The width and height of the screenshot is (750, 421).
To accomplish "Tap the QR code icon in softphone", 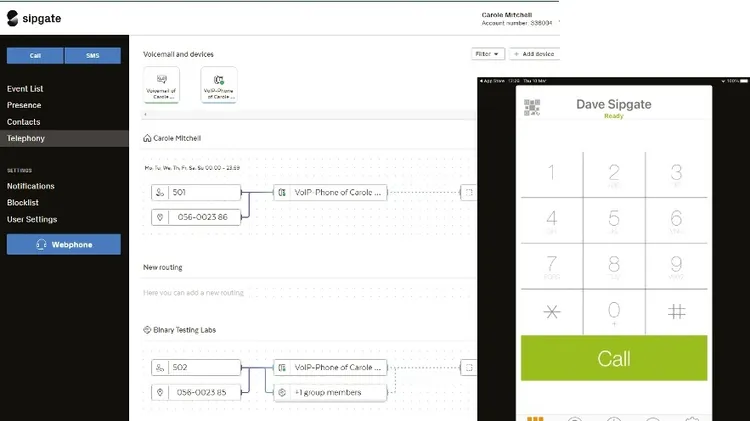I will coord(532,108).
